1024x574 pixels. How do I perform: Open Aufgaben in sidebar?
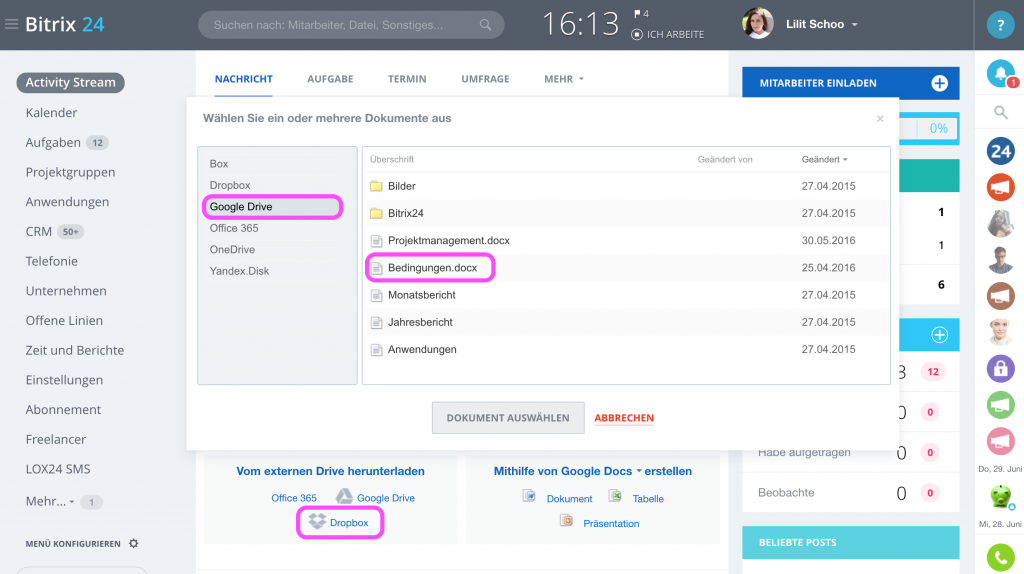pyautogui.click(x=53, y=142)
